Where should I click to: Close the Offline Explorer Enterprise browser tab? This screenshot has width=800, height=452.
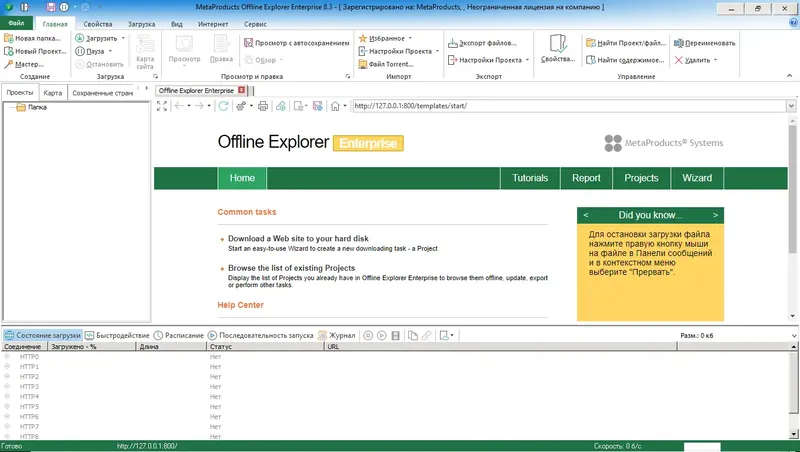click(x=242, y=90)
